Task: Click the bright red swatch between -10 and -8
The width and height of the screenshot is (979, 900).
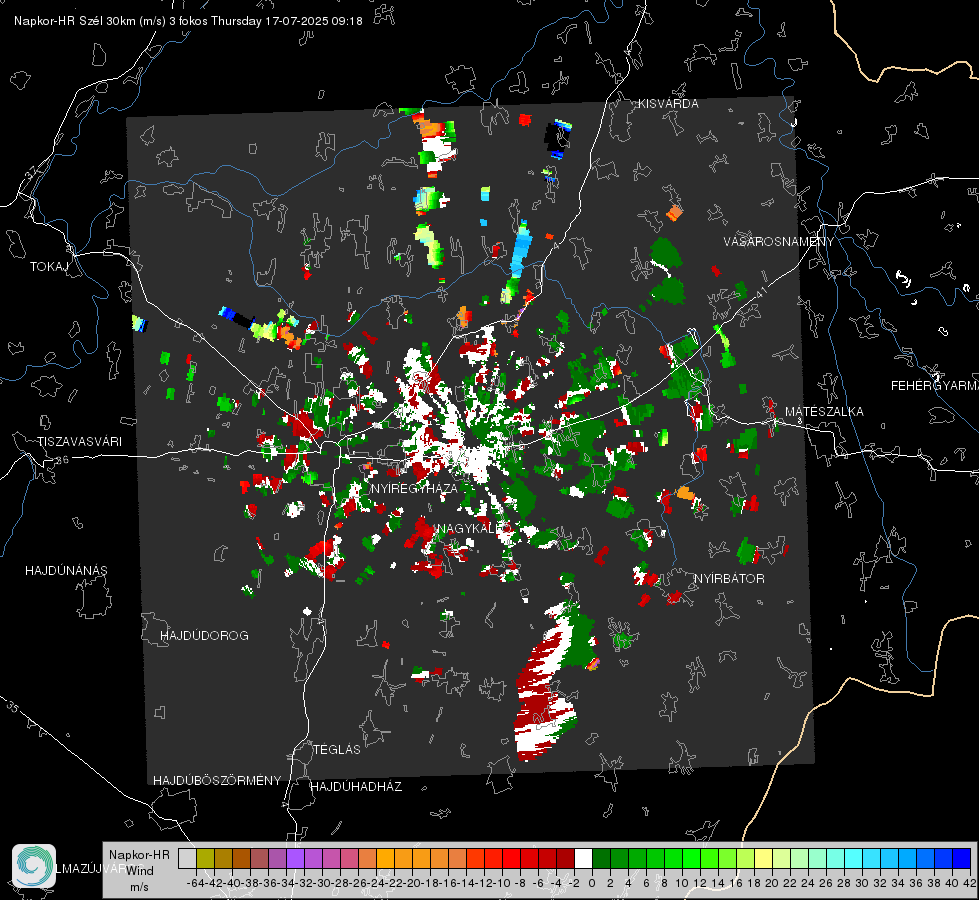Action: 511,858
